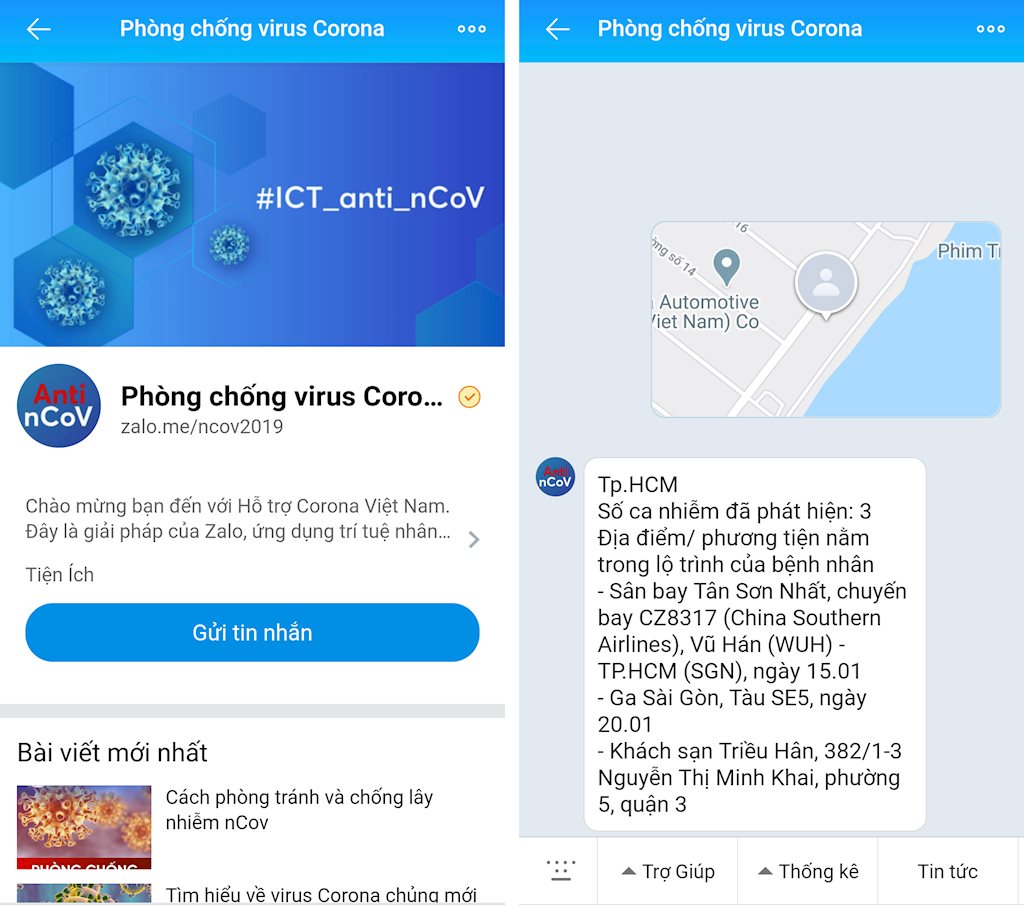Open the three-dot menu in chat header
The height and width of the screenshot is (905, 1024).
pyautogui.click(x=990, y=29)
